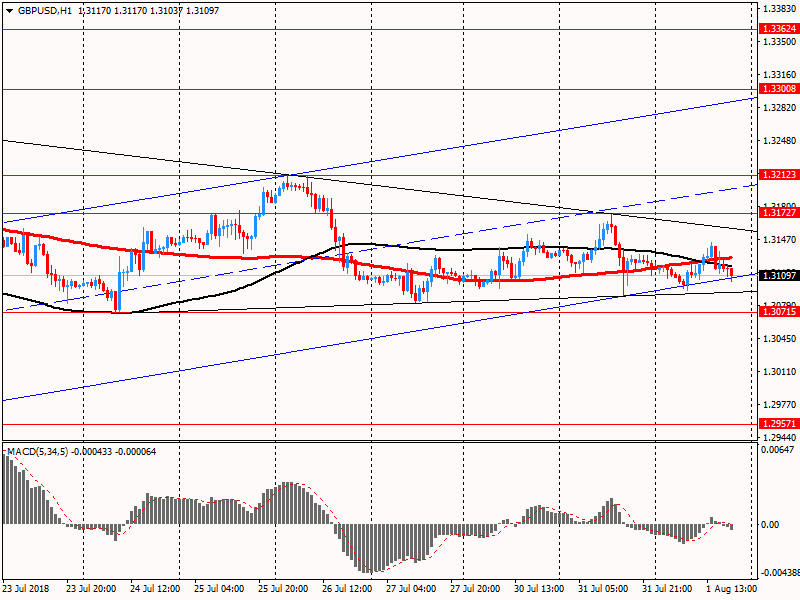Click the 1.29440 price scale value
Image resolution: width=800 pixels, height=600 pixels.
click(x=780, y=438)
